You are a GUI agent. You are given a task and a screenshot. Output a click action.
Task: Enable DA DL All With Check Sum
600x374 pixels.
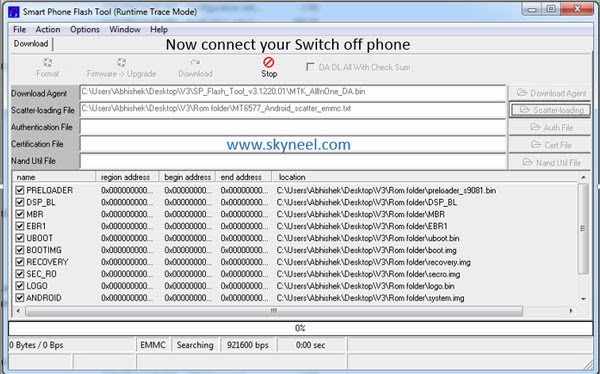(310, 67)
